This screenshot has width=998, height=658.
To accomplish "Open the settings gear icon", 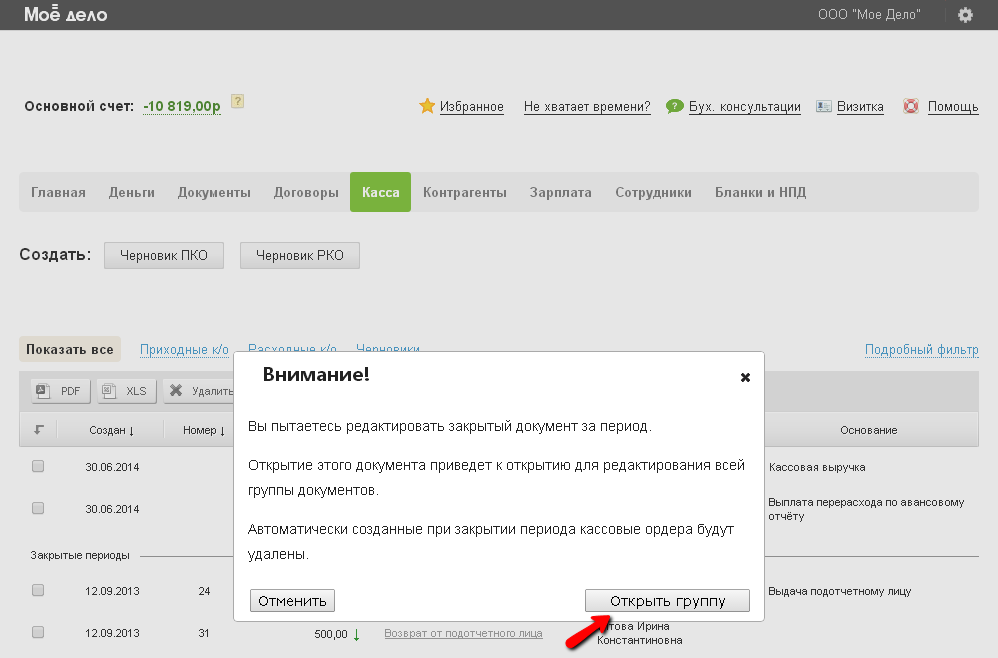I will [965, 15].
